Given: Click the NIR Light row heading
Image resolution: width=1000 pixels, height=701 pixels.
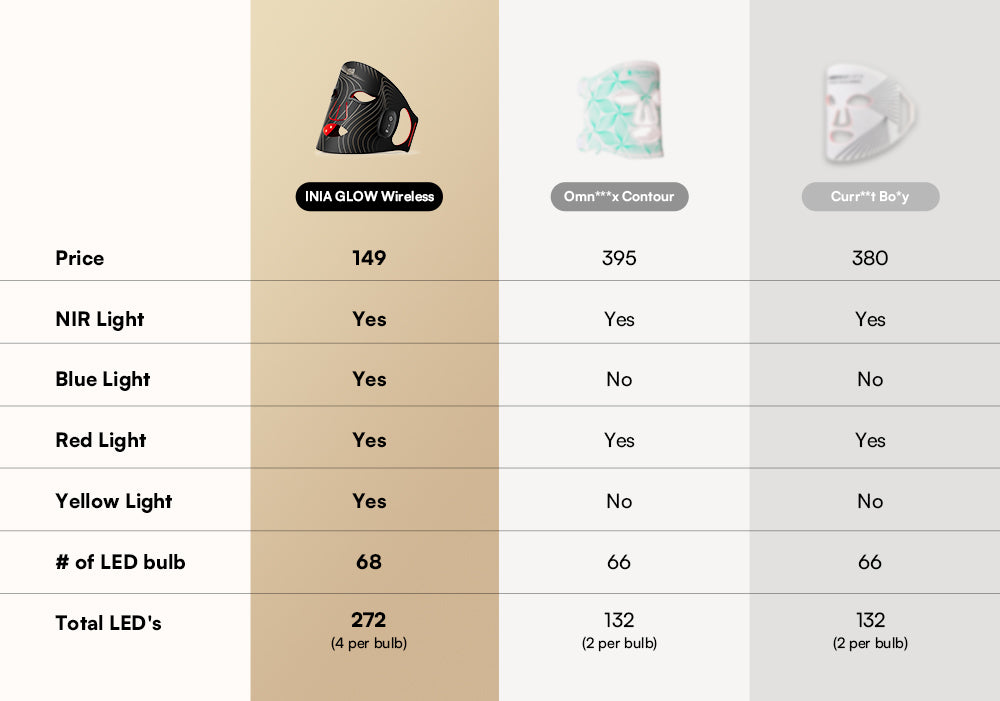Looking at the screenshot, I should tap(100, 319).
